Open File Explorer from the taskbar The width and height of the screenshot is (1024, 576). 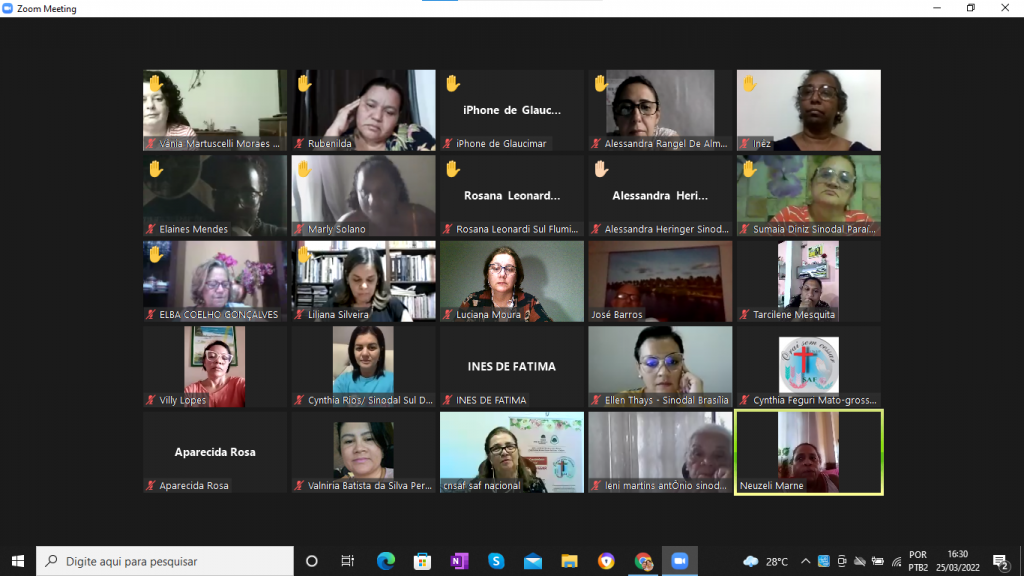[x=569, y=561]
